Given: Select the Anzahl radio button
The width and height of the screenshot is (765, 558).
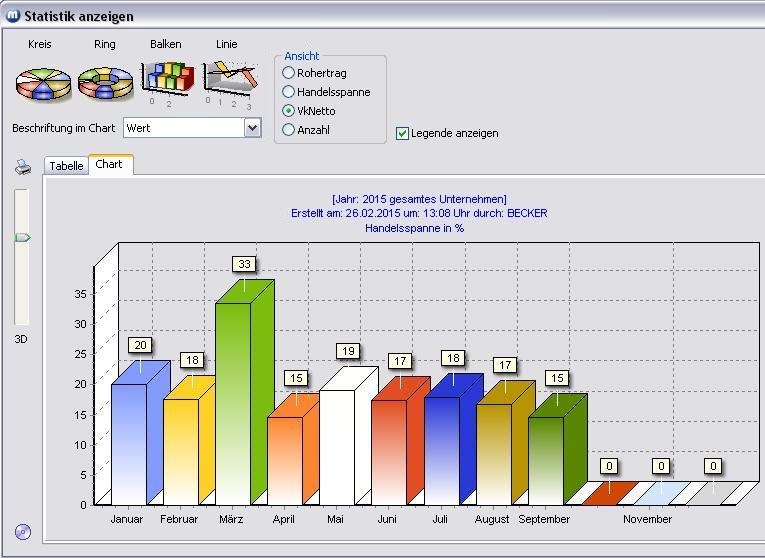Looking at the screenshot, I should click(289, 130).
